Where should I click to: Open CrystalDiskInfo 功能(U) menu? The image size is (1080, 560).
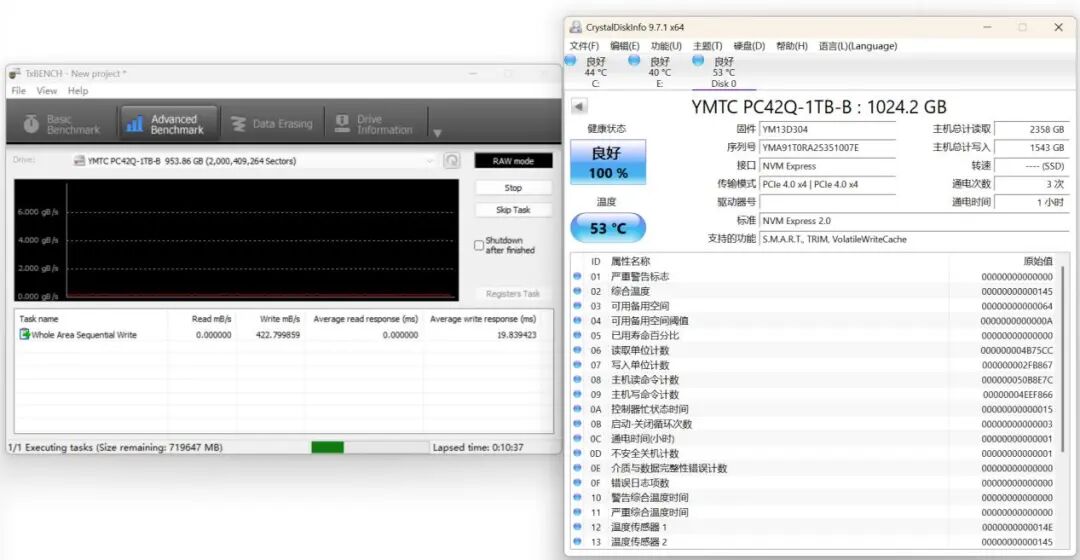666,46
